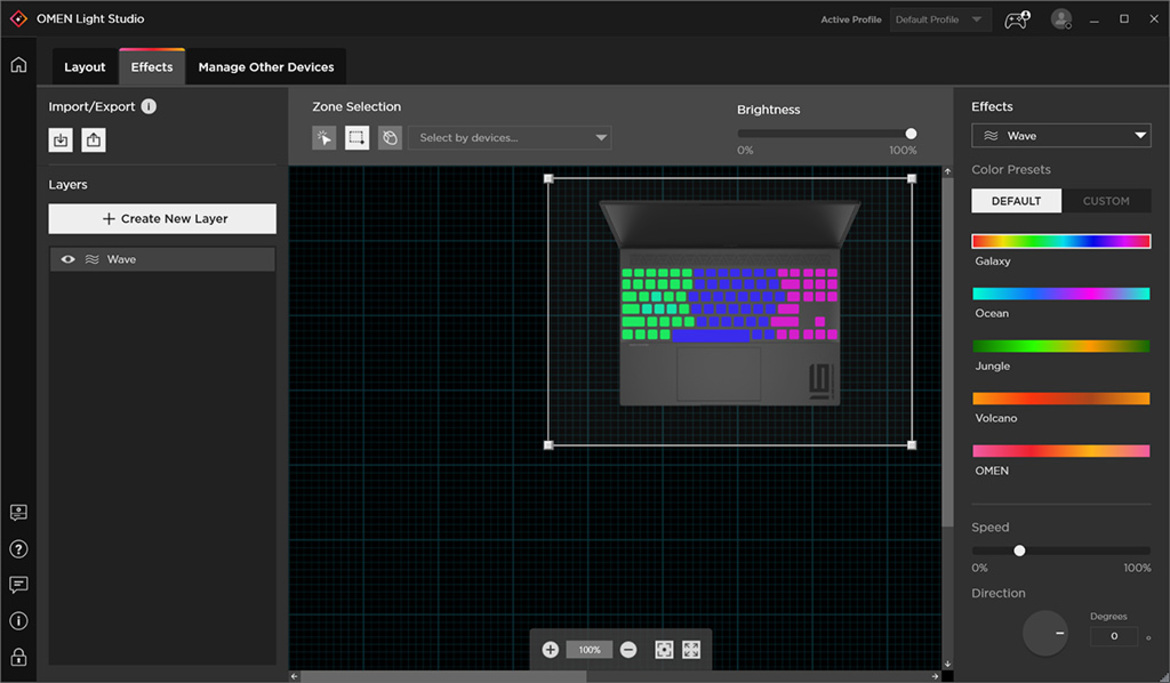Screen dimensions: 1170x683
Task: Open the support assistant icon in sidebar
Action: (19, 513)
